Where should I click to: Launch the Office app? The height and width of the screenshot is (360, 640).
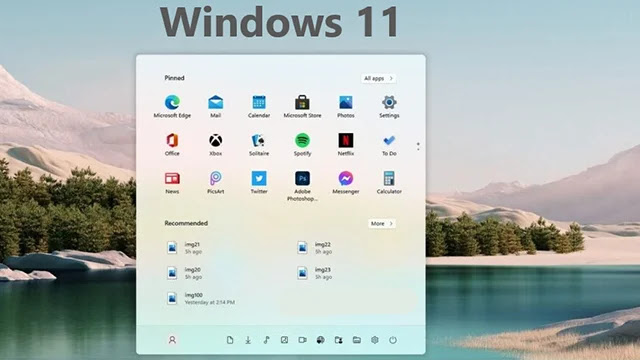(x=172, y=144)
